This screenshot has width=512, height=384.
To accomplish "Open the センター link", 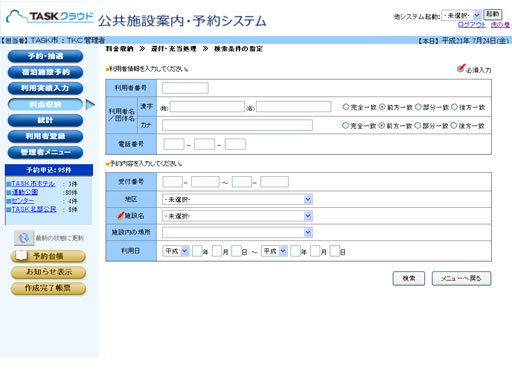I will click(23, 201).
